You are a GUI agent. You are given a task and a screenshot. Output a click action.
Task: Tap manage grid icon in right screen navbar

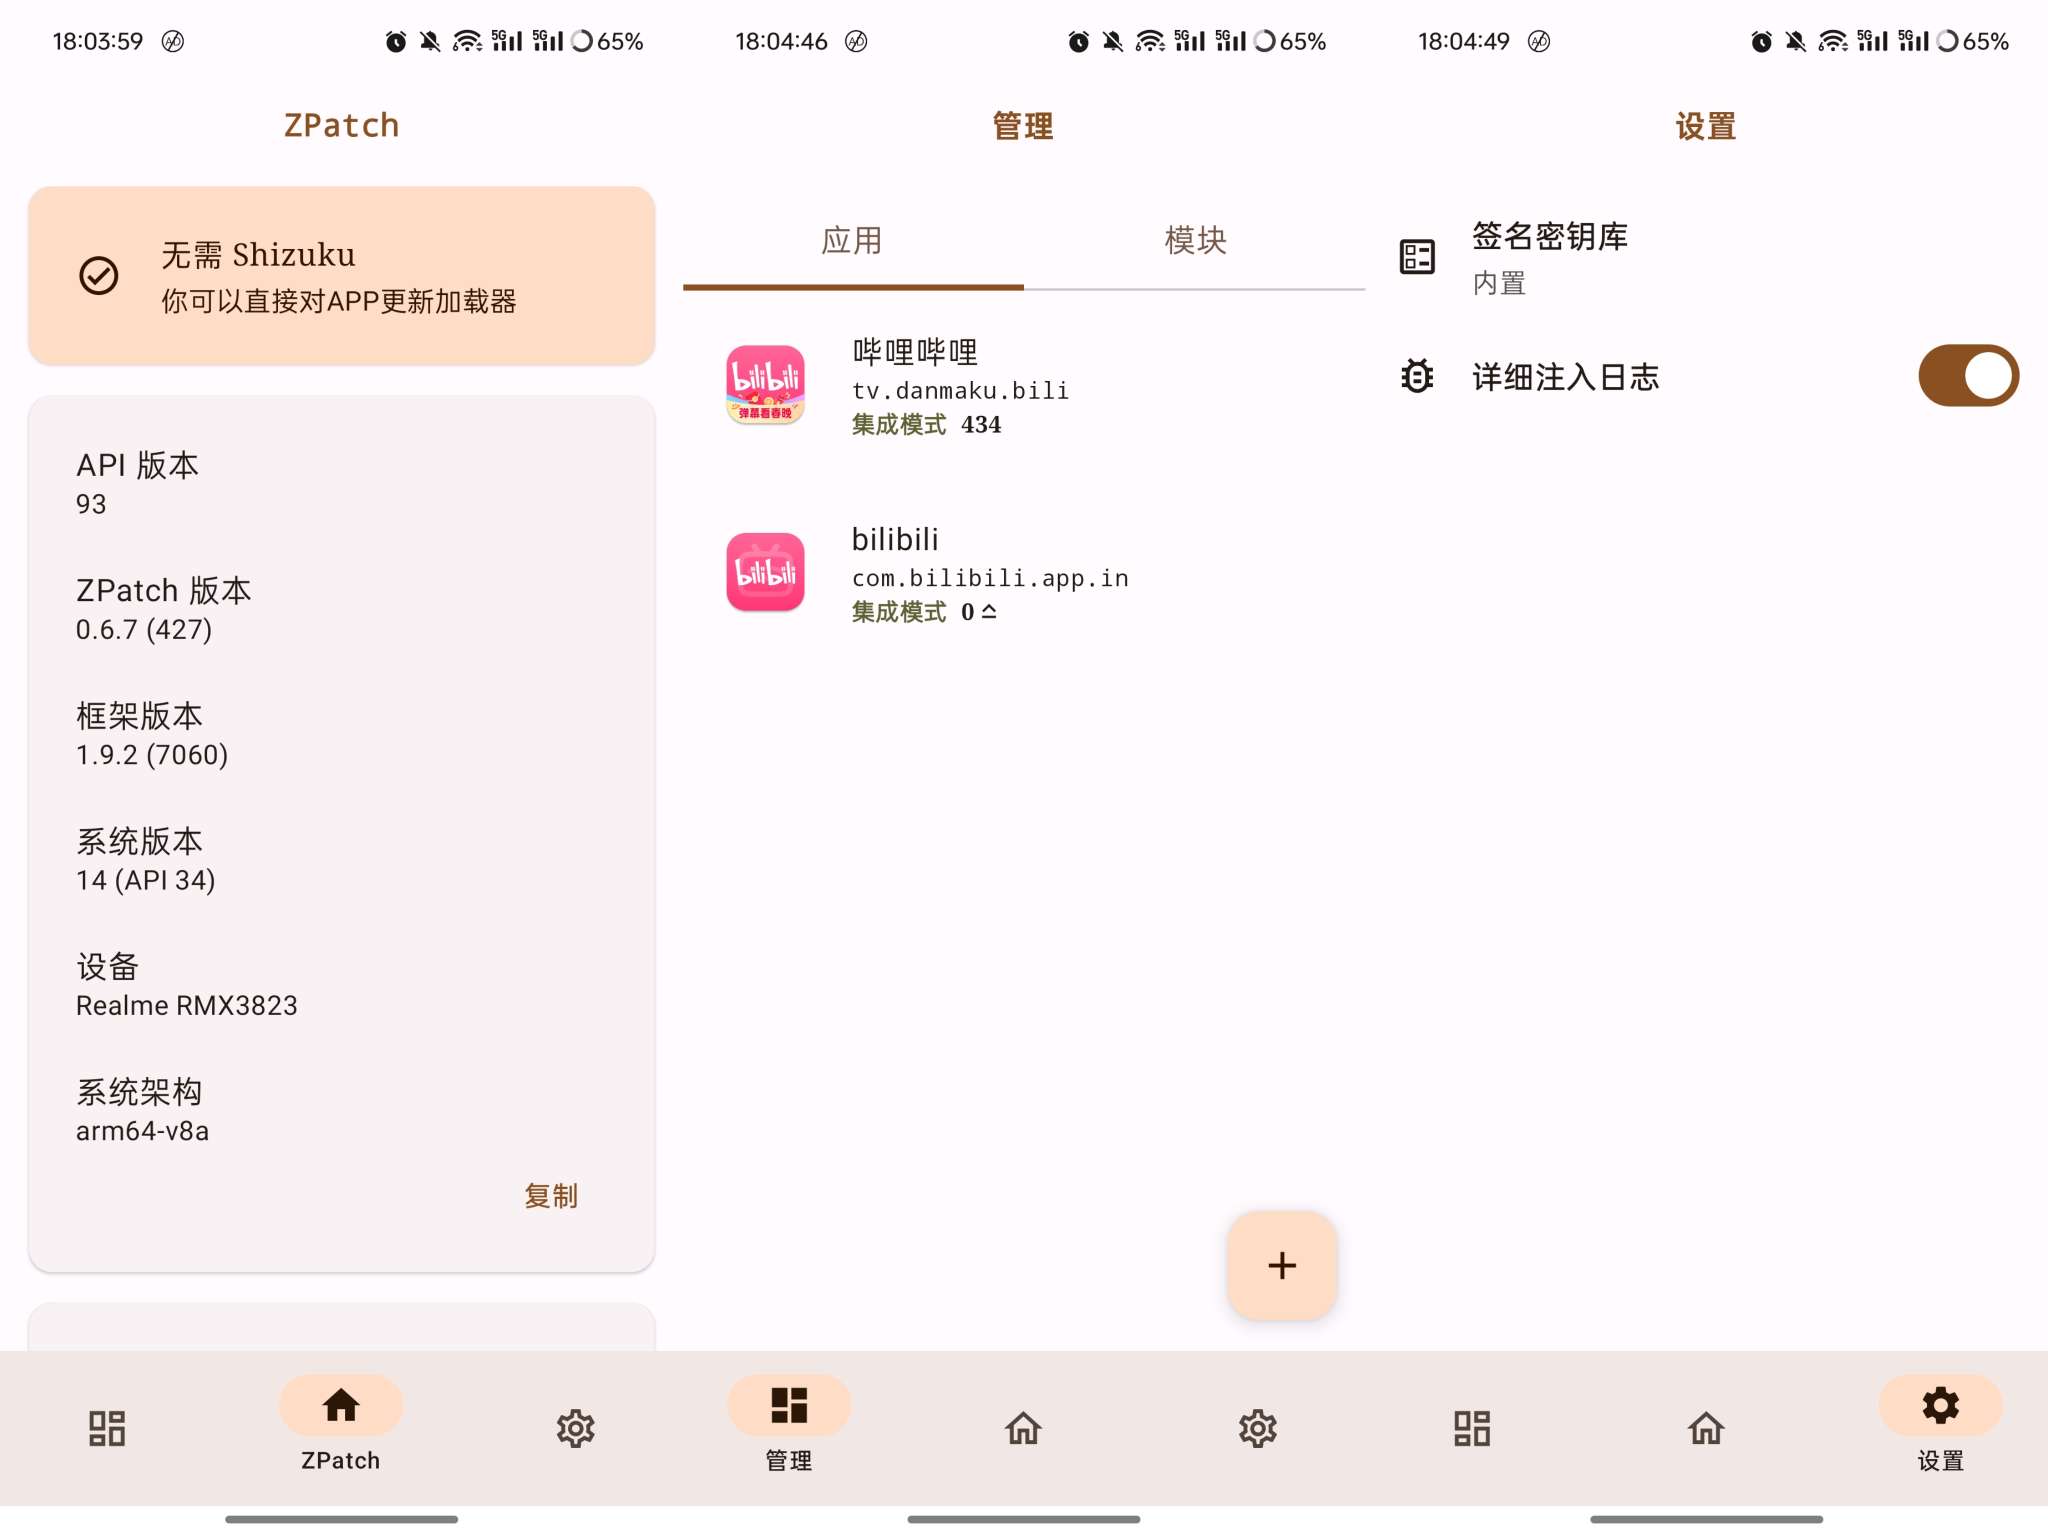(1472, 1428)
